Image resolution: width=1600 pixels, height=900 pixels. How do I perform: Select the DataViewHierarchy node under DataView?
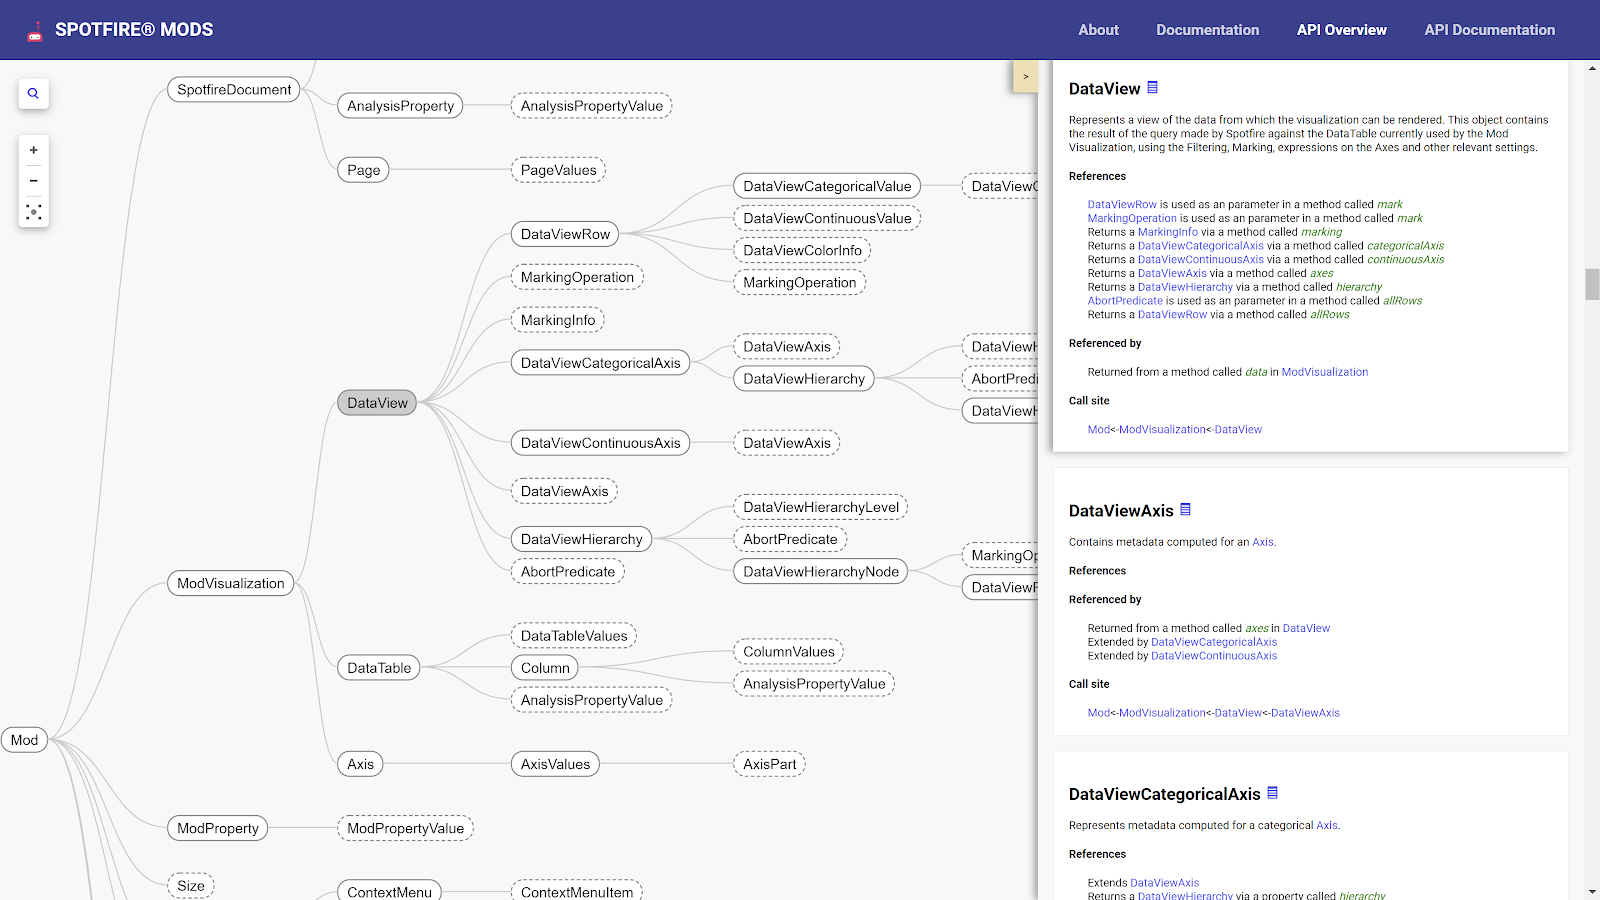click(x=581, y=539)
